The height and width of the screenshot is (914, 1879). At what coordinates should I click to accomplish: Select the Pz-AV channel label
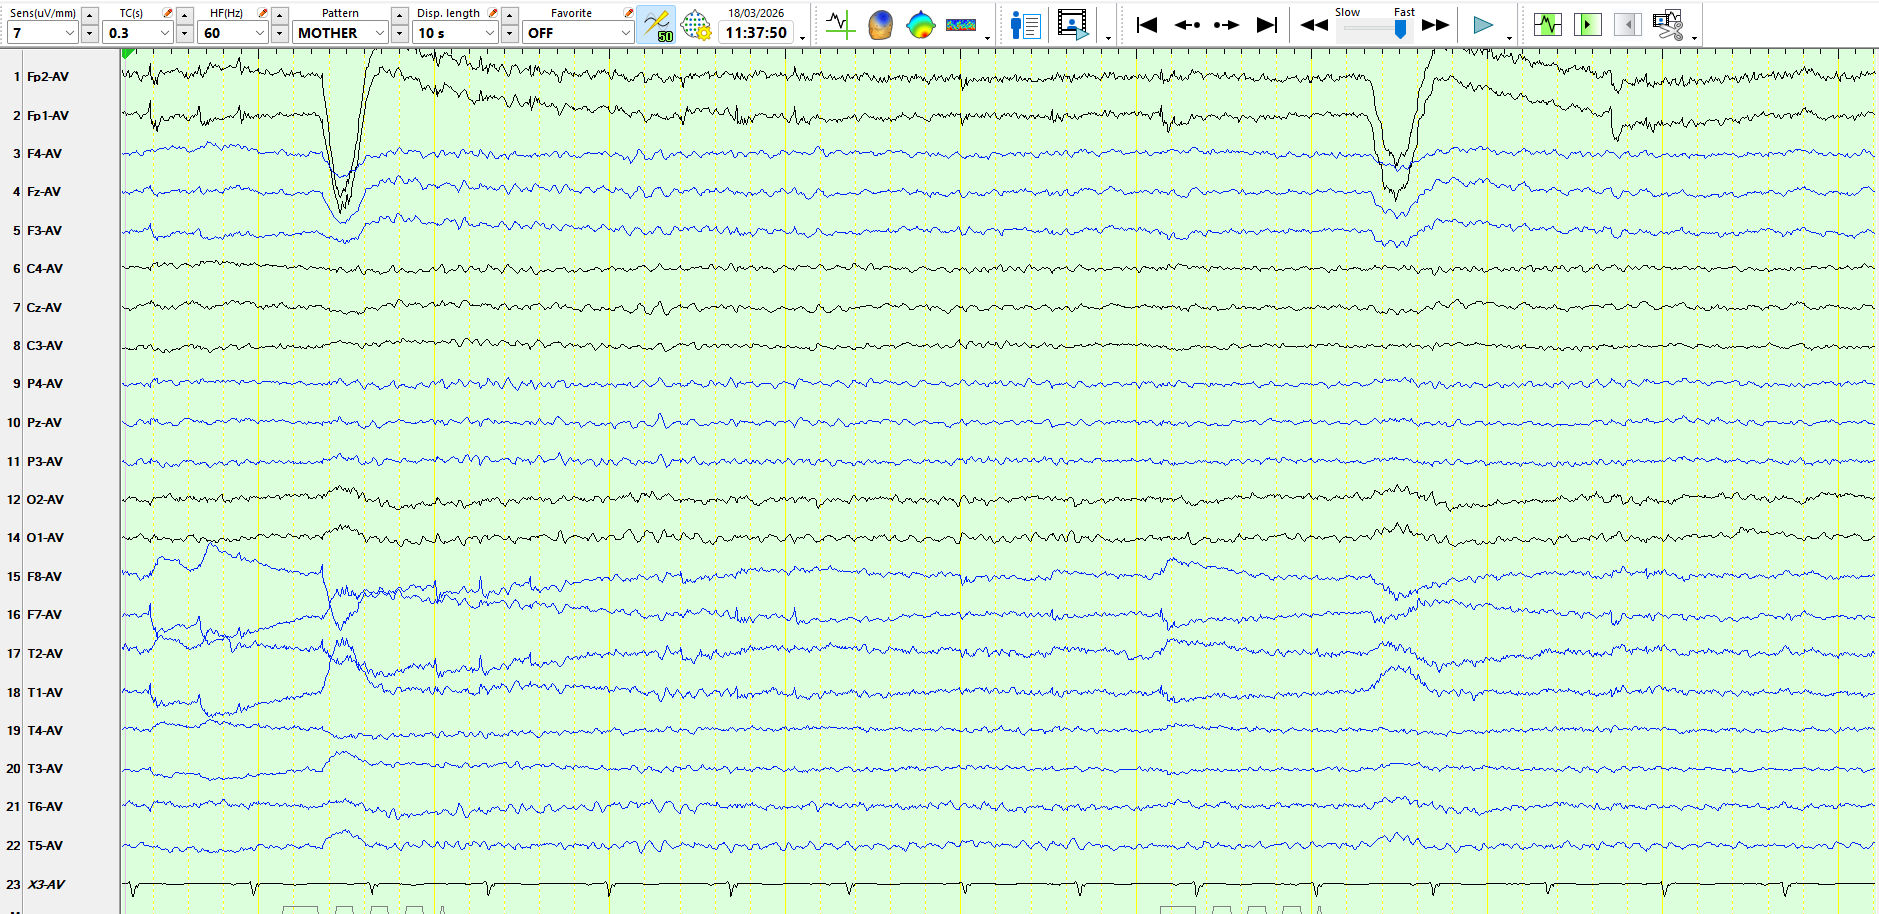click(x=44, y=423)
